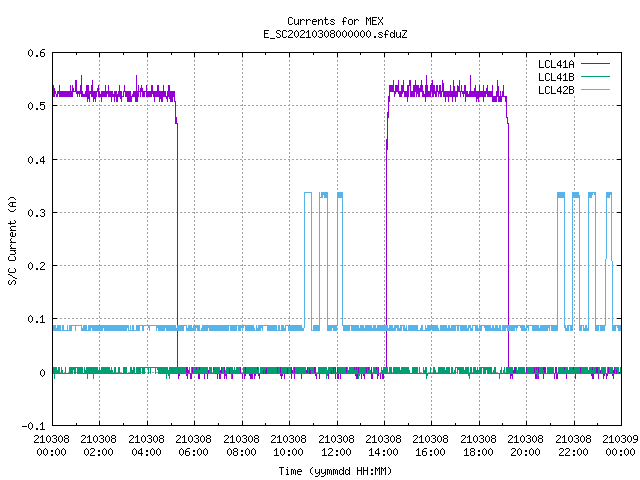Viewport: 640px width, 480px height.
Task: Click the x-axis tick label 12:00
Action: pos(336,452)
